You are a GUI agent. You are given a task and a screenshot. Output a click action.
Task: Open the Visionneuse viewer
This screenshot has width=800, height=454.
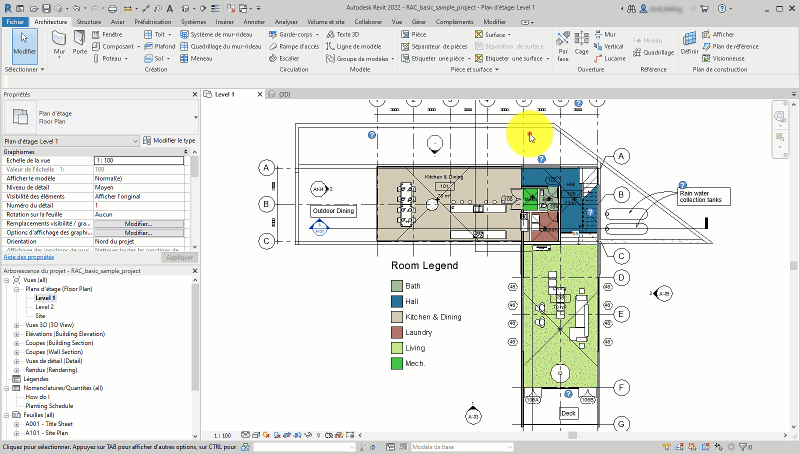point(723,59)
